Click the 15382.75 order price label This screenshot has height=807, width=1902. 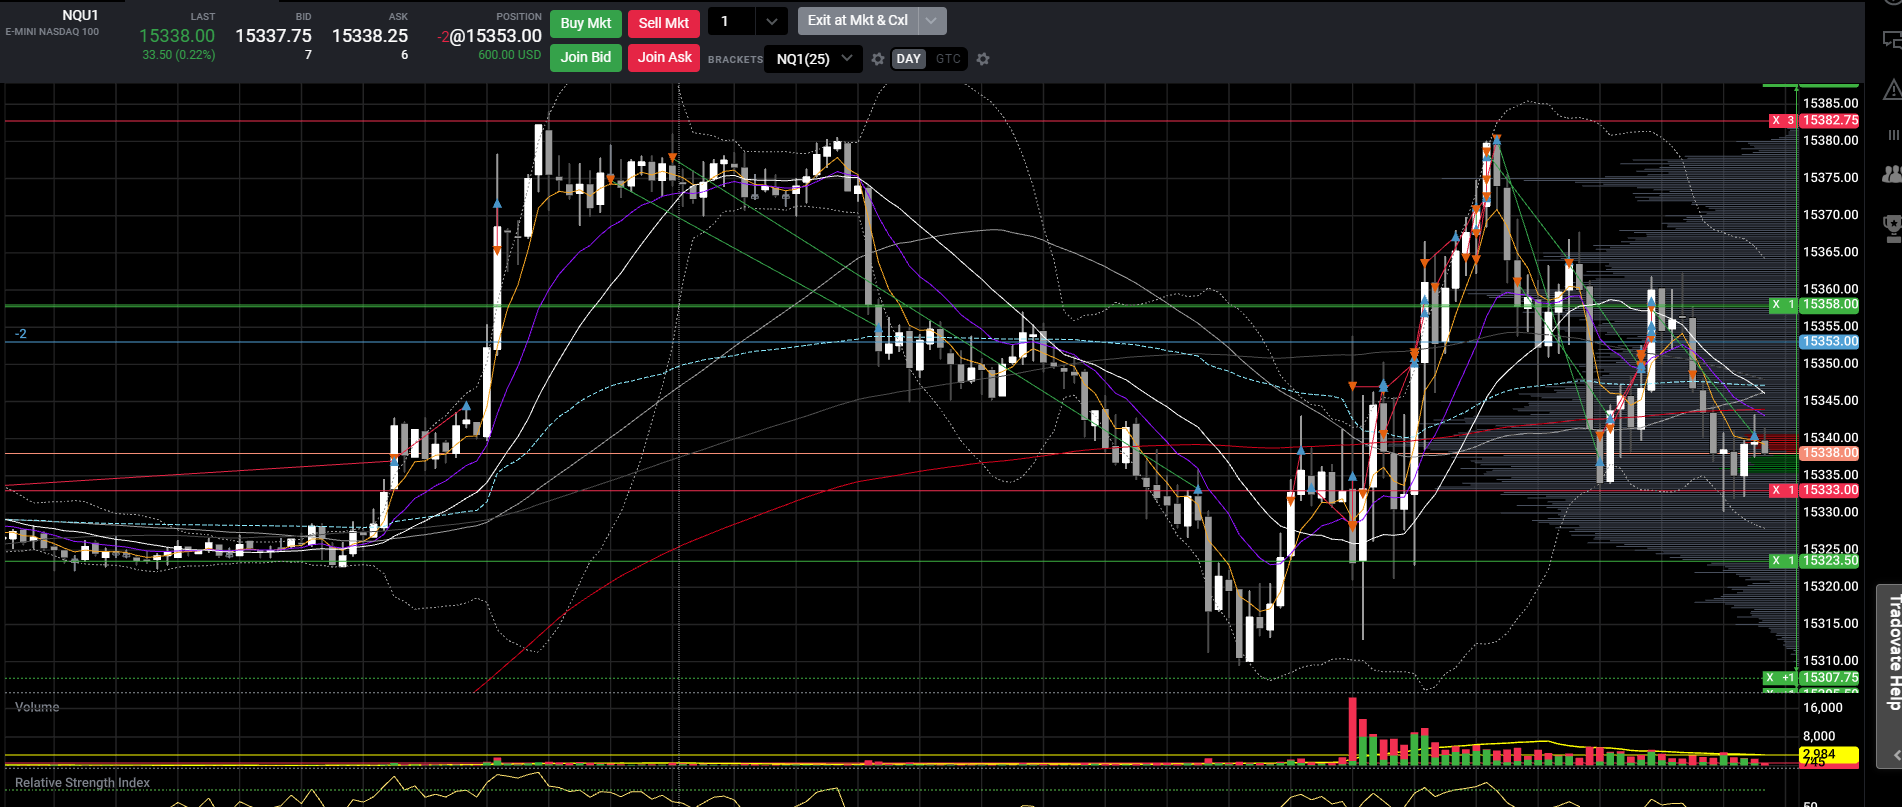point(1830,121)
